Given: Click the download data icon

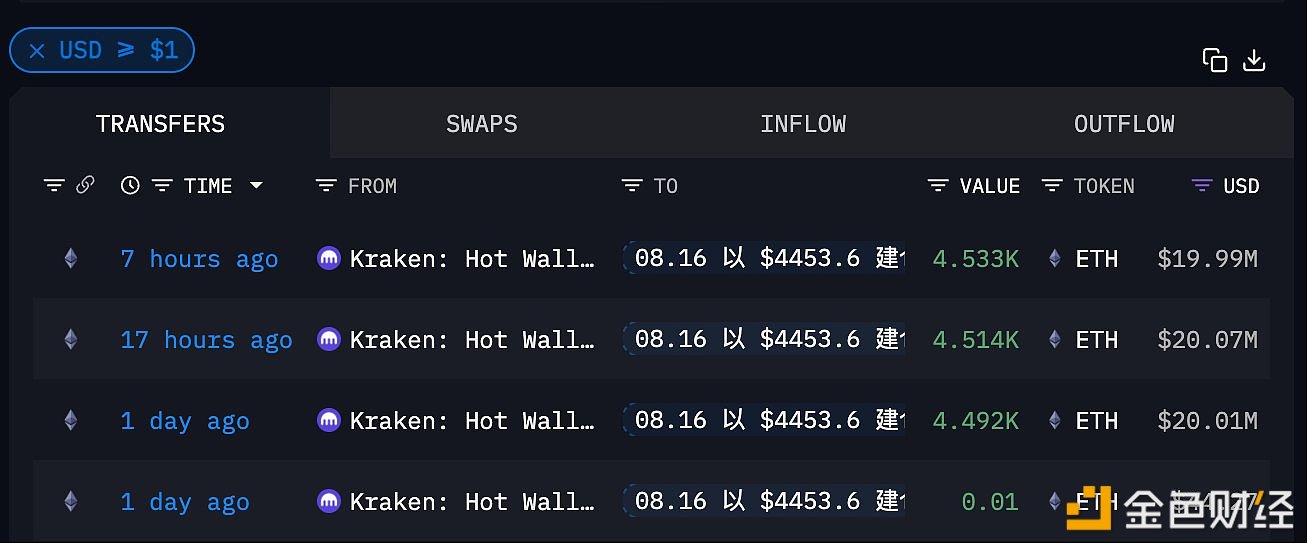Looking at the screenshot, I should pos(1254,60).
